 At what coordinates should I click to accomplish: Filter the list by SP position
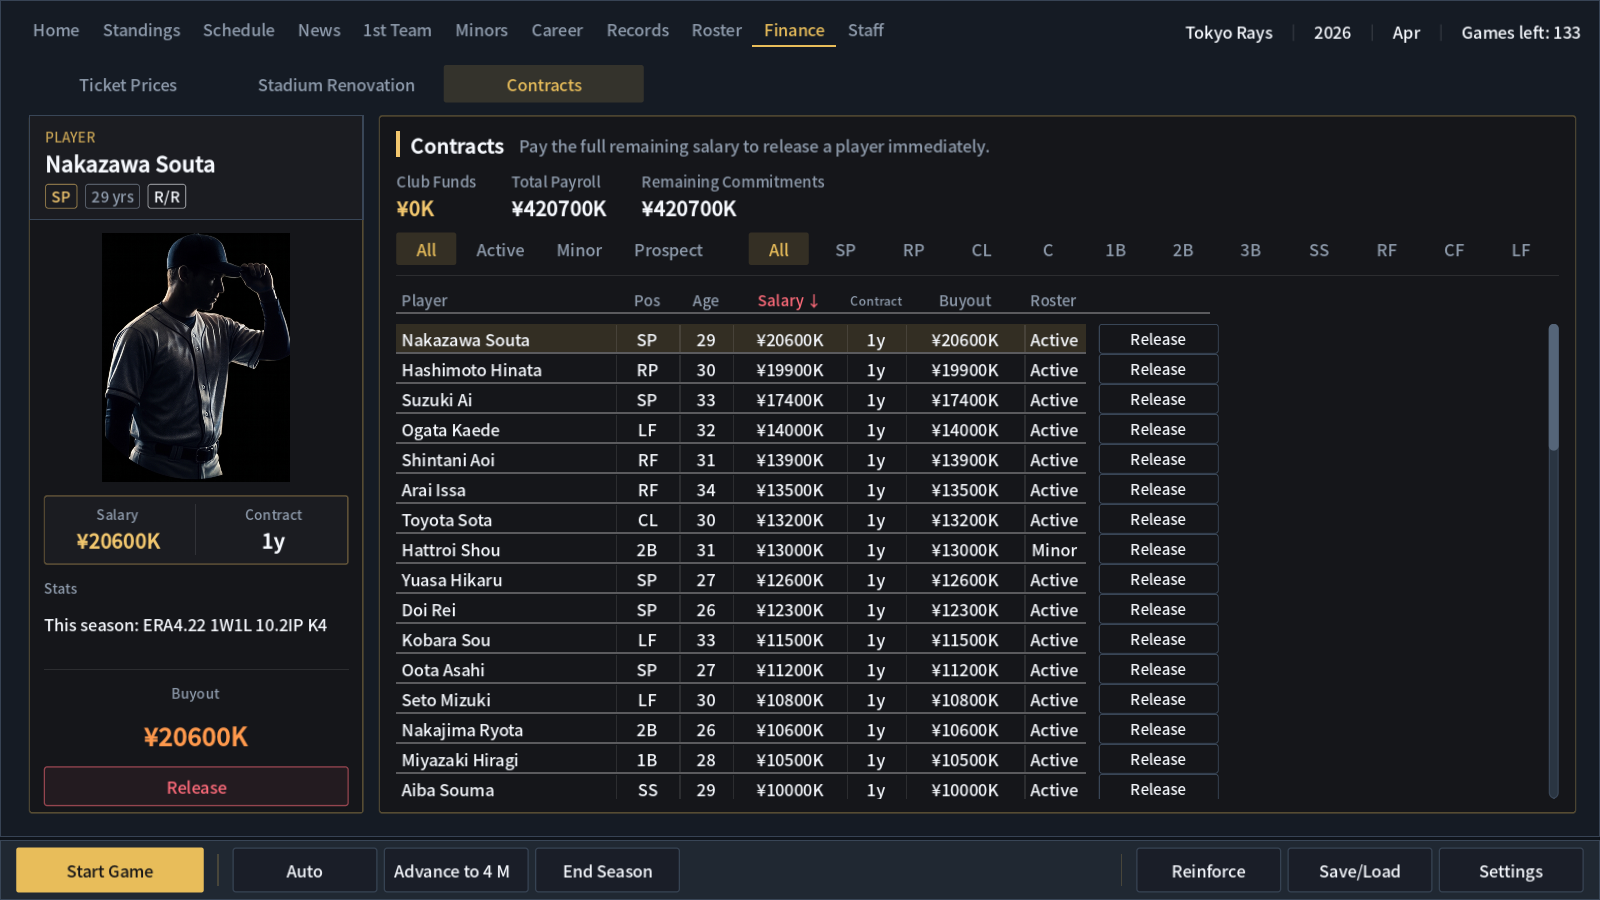coord(845,250)
